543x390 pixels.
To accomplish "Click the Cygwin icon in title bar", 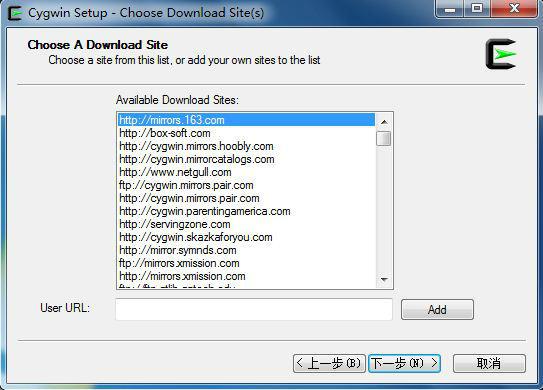I will point(15,13).
